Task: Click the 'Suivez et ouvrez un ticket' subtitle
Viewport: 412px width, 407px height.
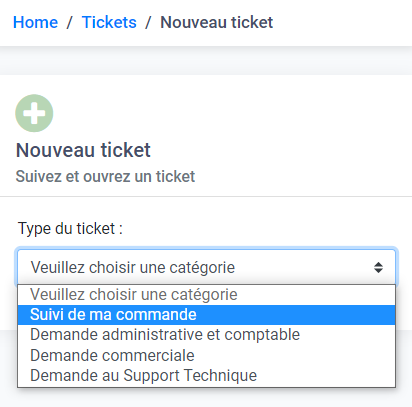Action: (x=105, y=176)
